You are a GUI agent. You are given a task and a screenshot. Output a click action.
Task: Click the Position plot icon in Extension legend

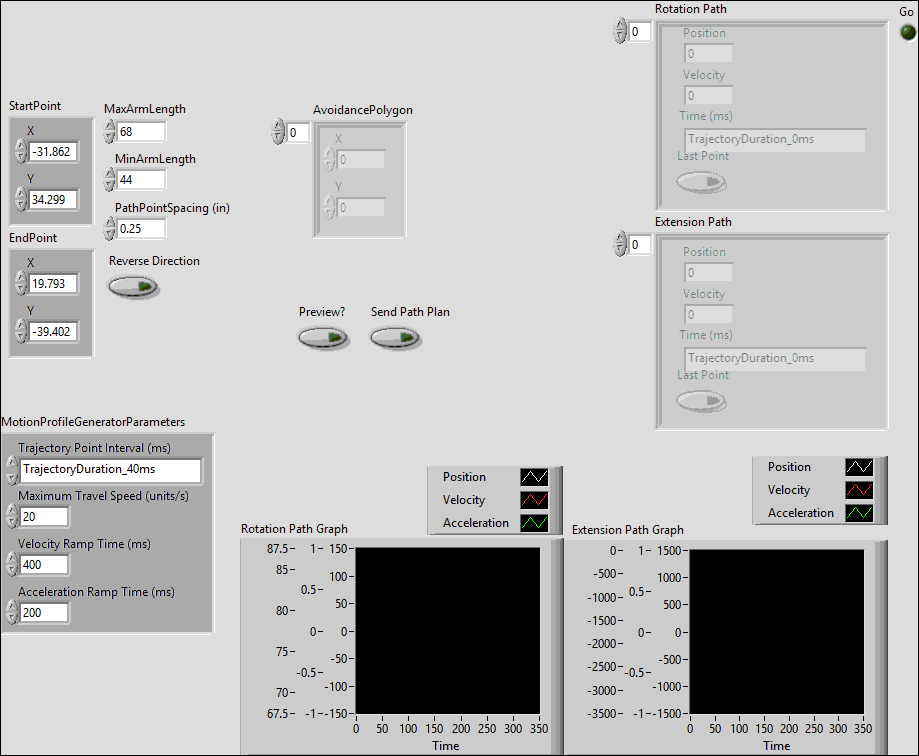859,467
